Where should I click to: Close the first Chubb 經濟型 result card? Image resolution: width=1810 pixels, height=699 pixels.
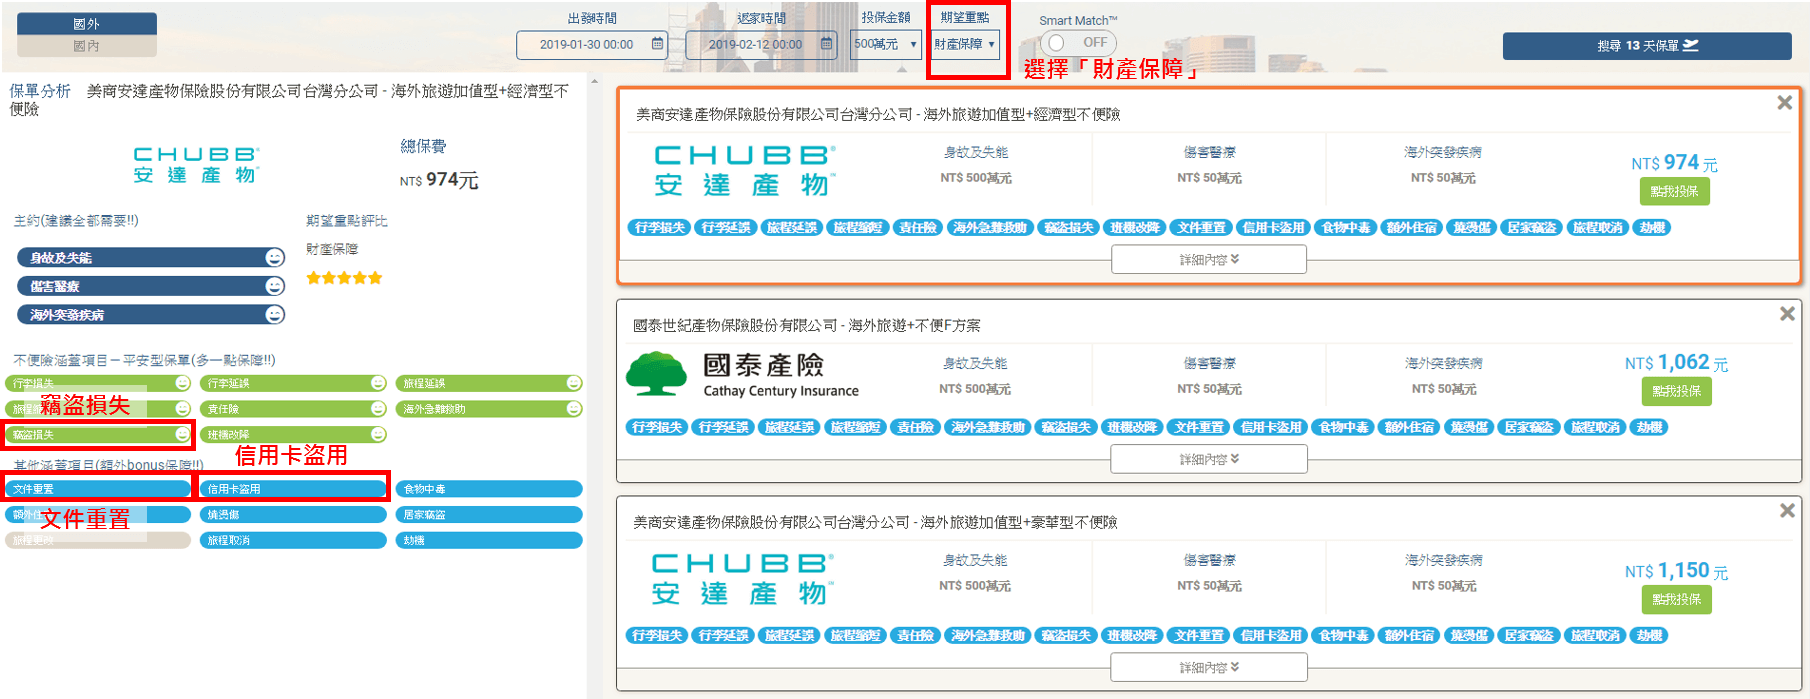[1784, 103]
